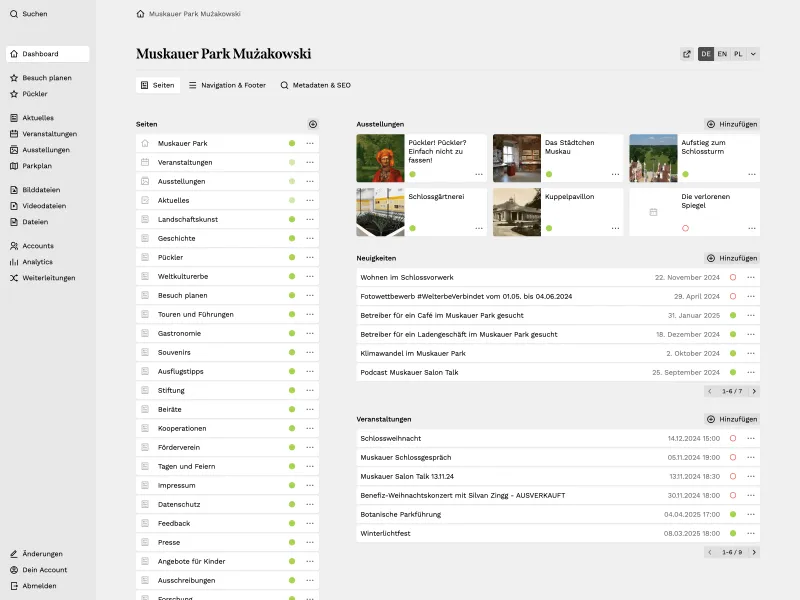
Task: Click the Accounts sidebar entry
Action: (x=38, y=245)
